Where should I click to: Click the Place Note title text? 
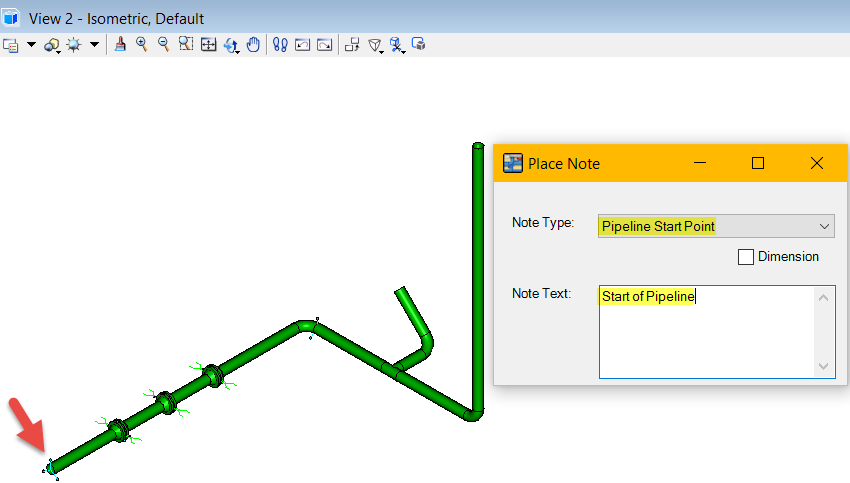click(564, 164)
